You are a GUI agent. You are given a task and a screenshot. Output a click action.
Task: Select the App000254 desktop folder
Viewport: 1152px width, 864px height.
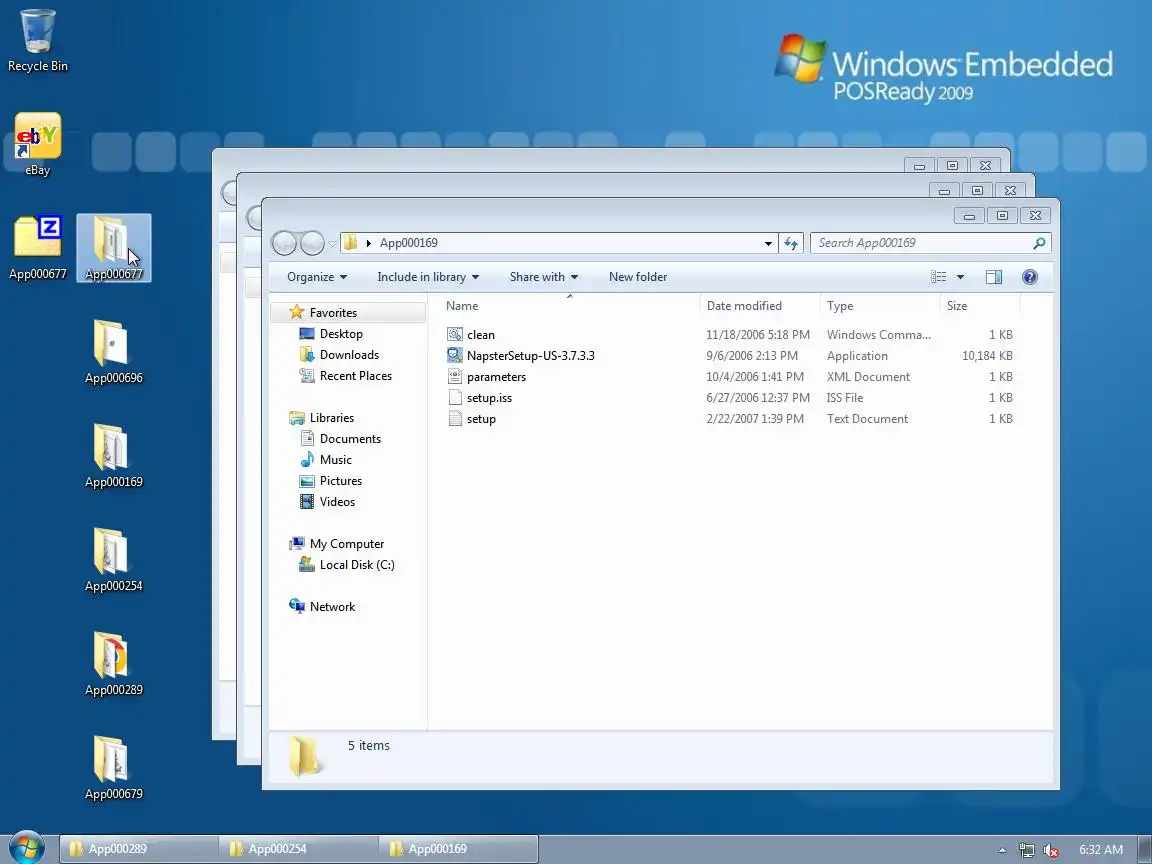pos(113,560)
